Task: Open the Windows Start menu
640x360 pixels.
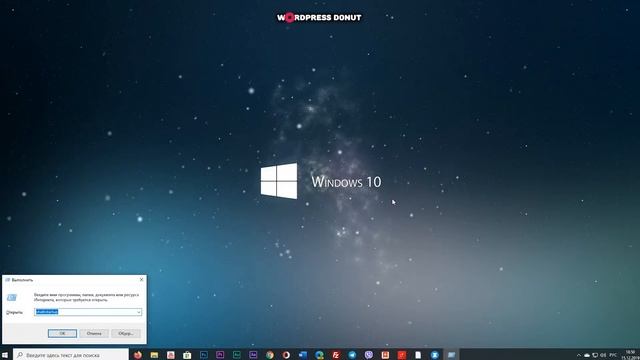Action: click(x=5, y=355)
